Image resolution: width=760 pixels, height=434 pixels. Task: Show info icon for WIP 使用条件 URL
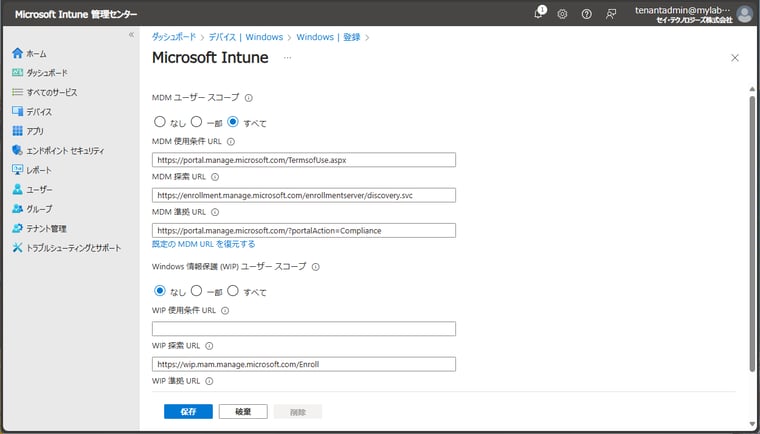(225, 311)
